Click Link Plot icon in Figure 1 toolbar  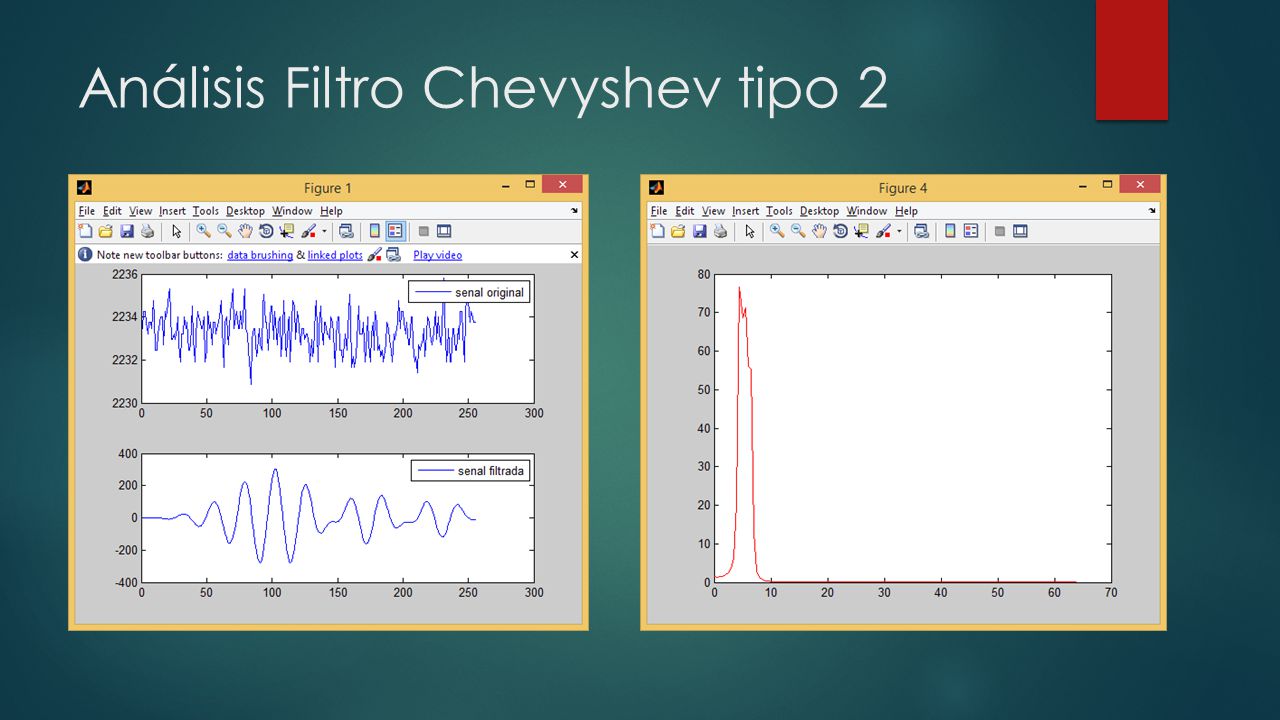[x=346, y=231]
